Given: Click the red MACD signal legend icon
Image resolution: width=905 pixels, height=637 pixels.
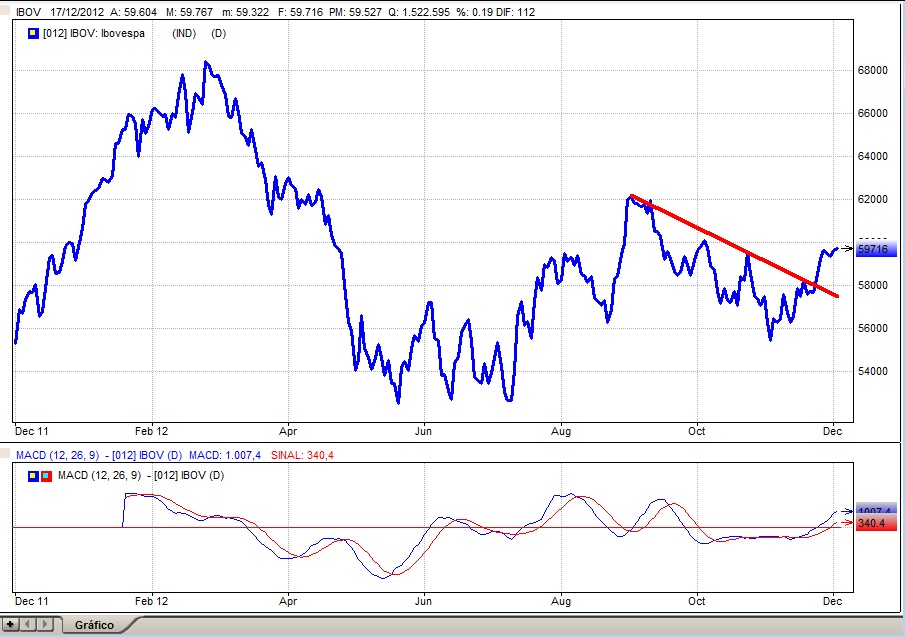Looking at the screenshot, I should pos(46,473).
